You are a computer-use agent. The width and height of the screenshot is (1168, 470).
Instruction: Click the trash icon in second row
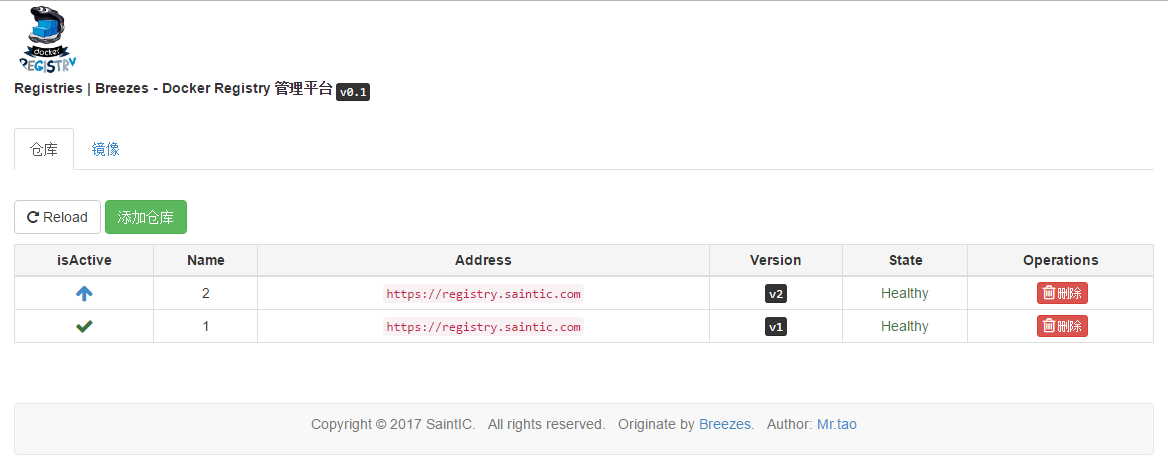coord(1049,326)
